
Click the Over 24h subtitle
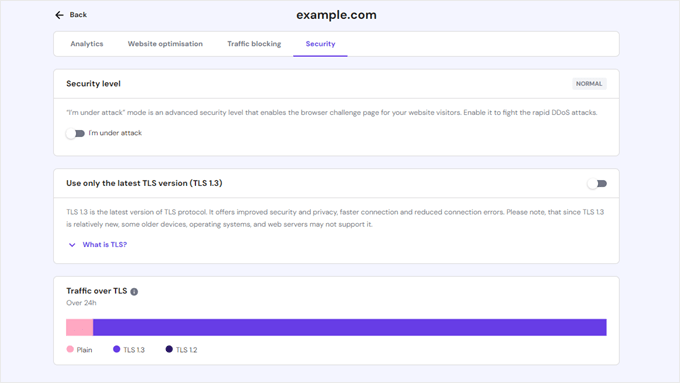(x=81, y=303)
